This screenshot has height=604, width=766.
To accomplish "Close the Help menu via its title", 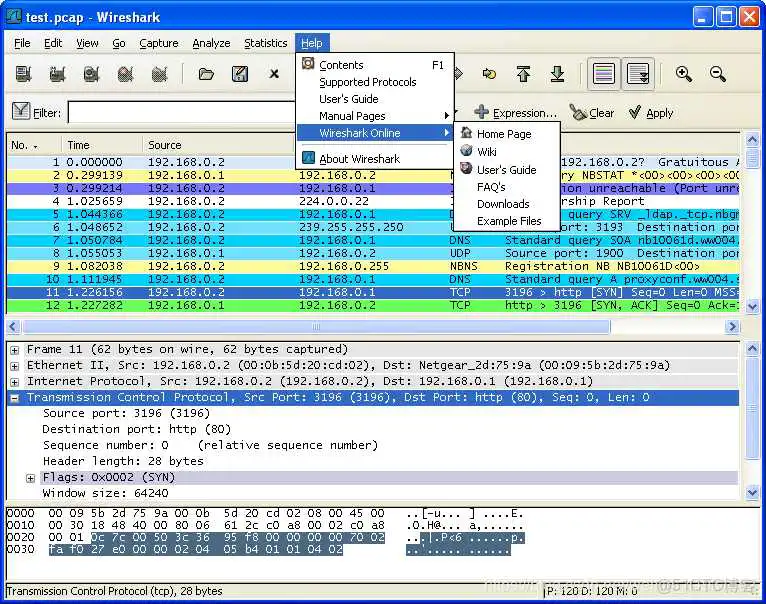I will click(312, 43).
